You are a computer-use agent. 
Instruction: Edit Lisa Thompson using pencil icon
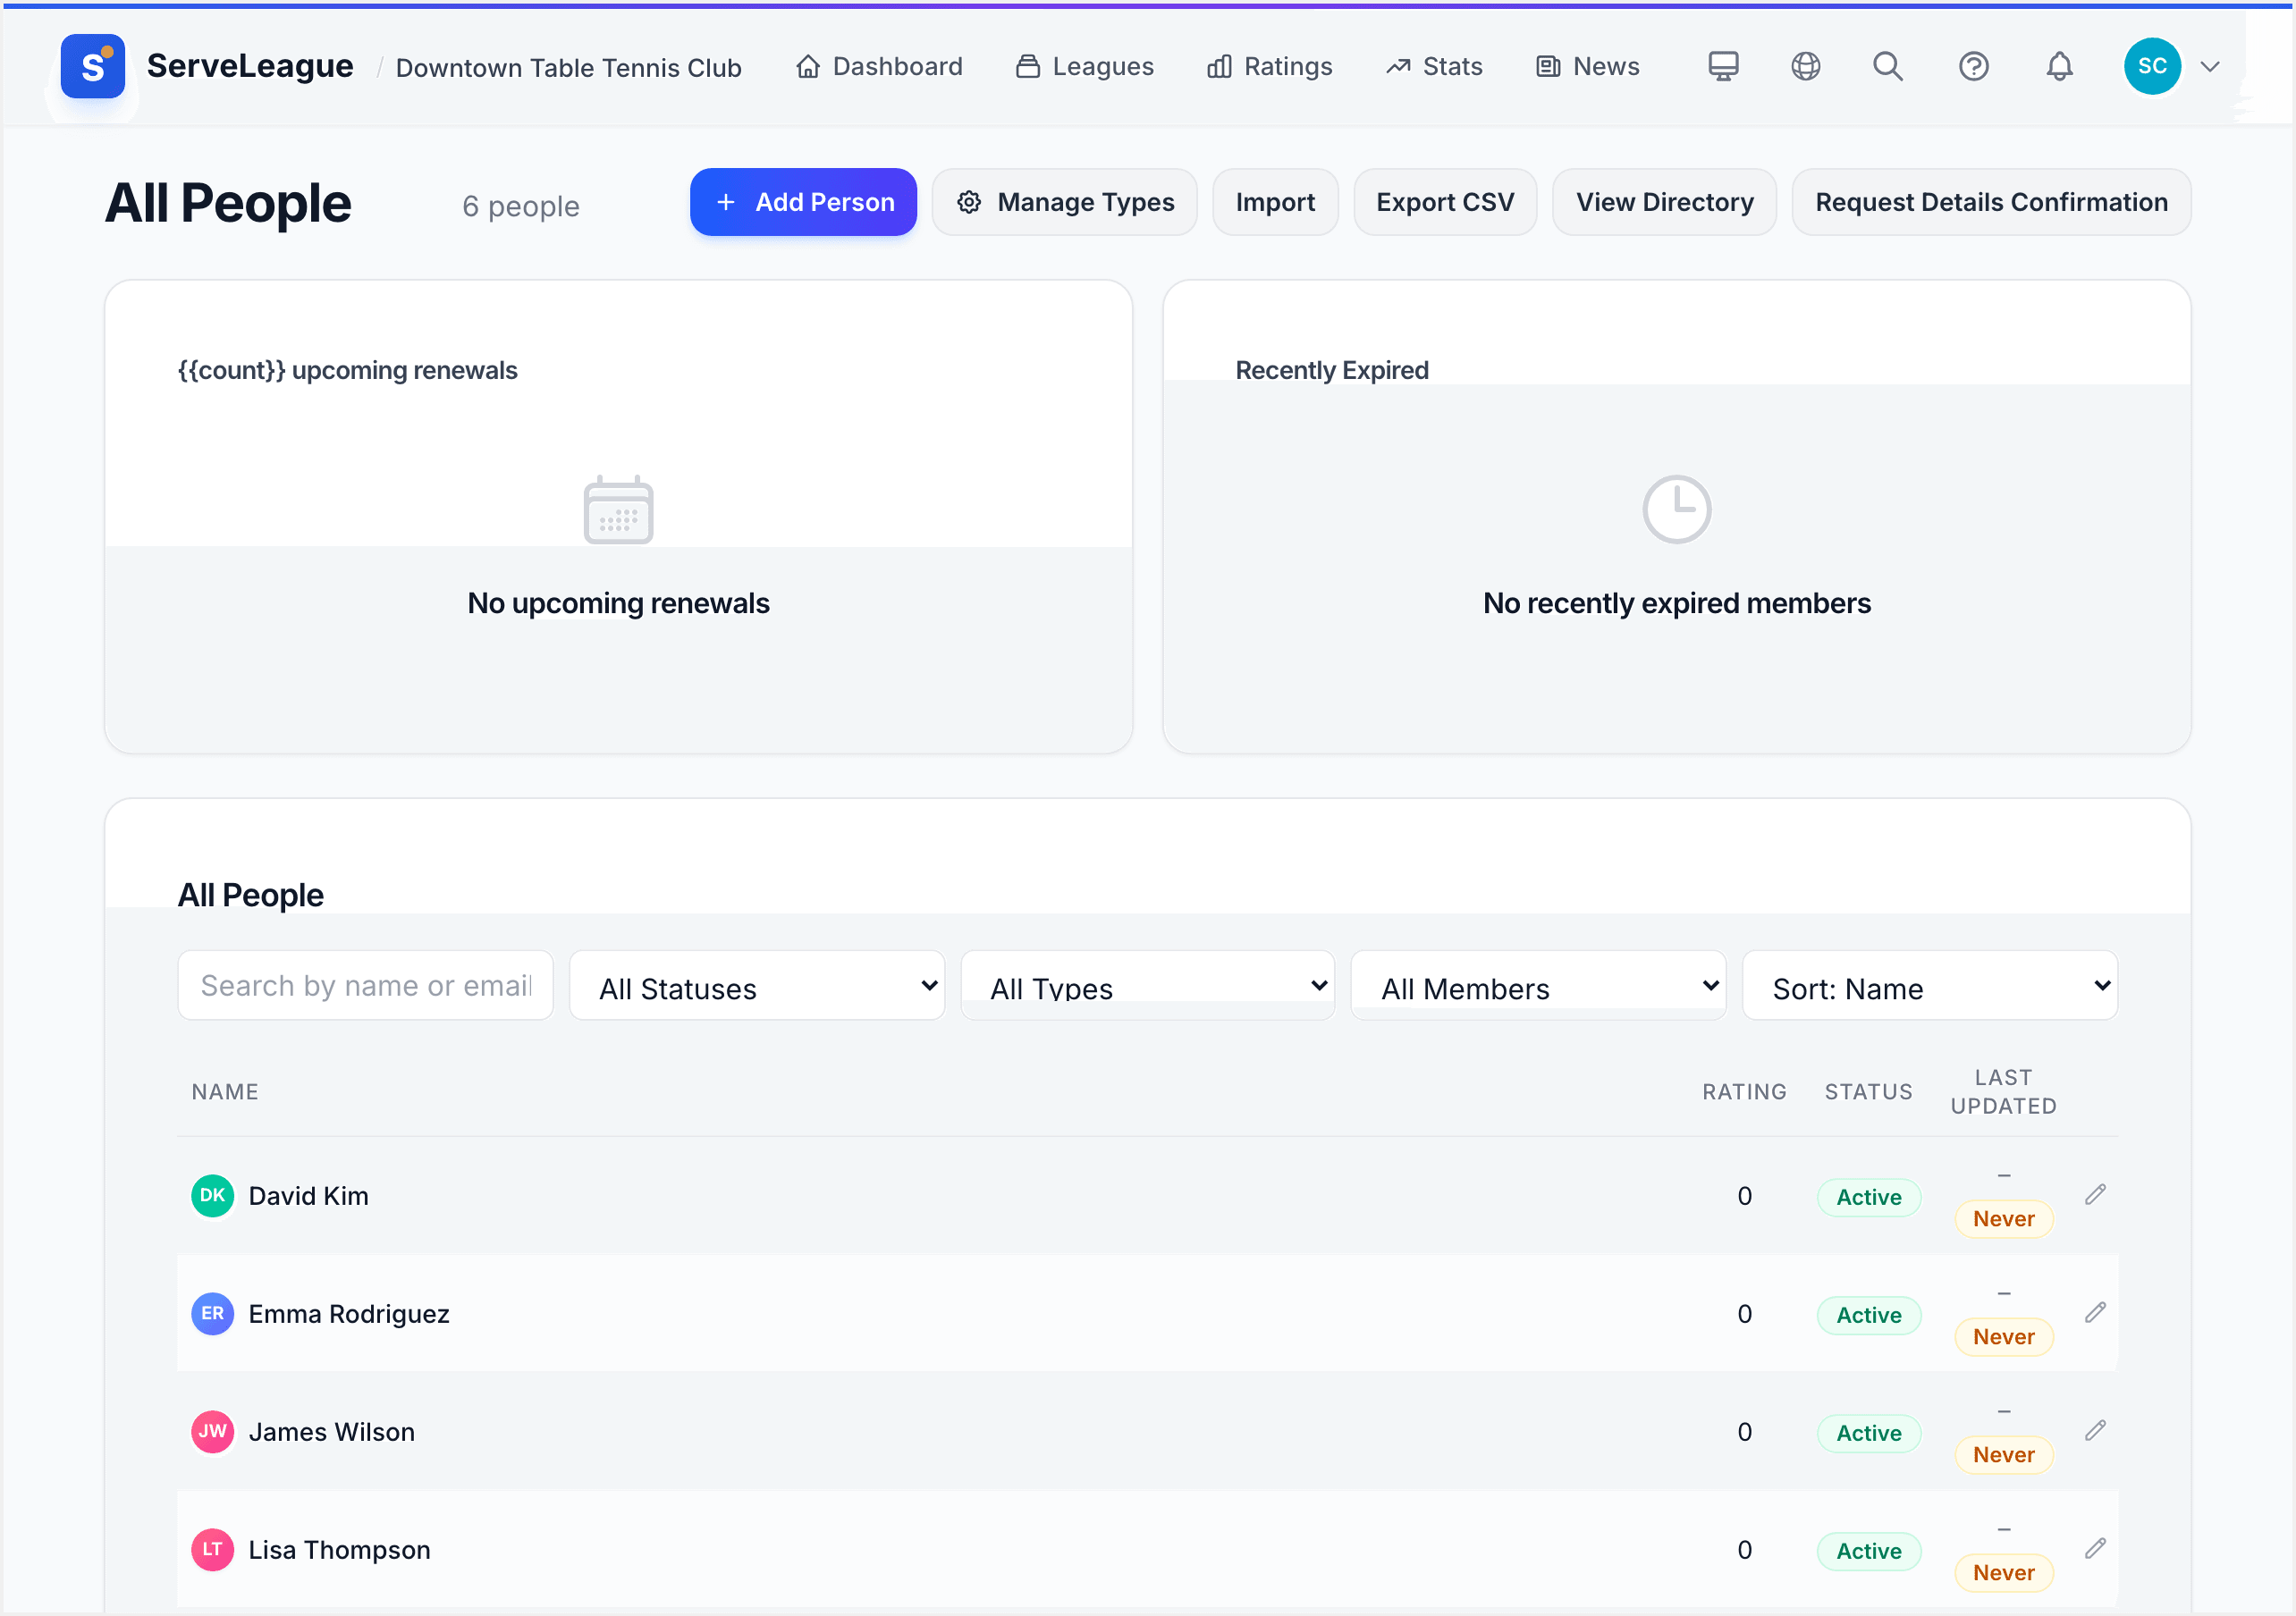[x=2095, y=1548]
